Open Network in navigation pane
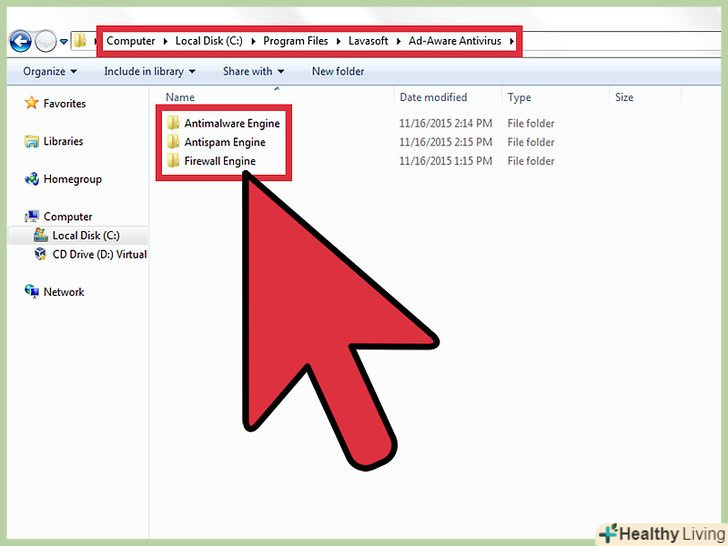 pyautogui.click(x=64, y=292)
